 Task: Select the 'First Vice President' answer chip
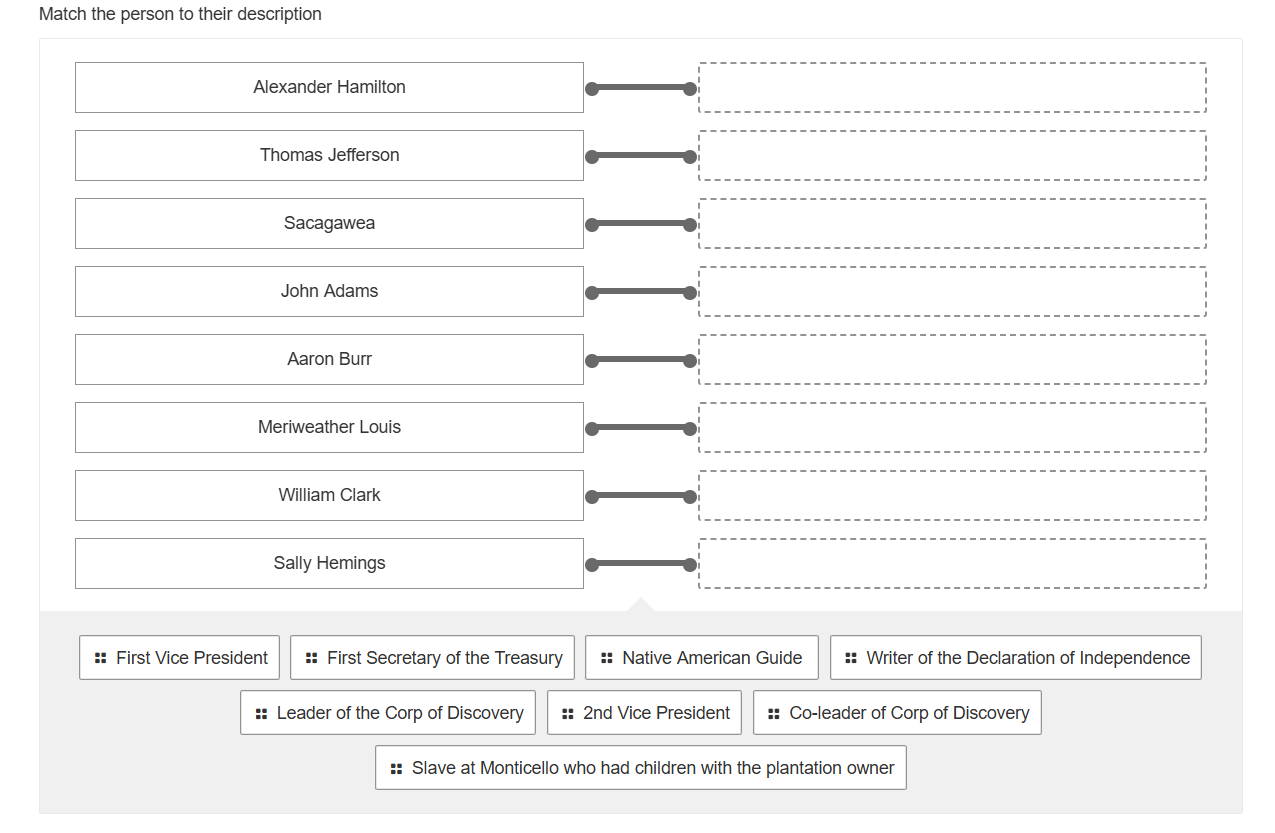(179, 657)
